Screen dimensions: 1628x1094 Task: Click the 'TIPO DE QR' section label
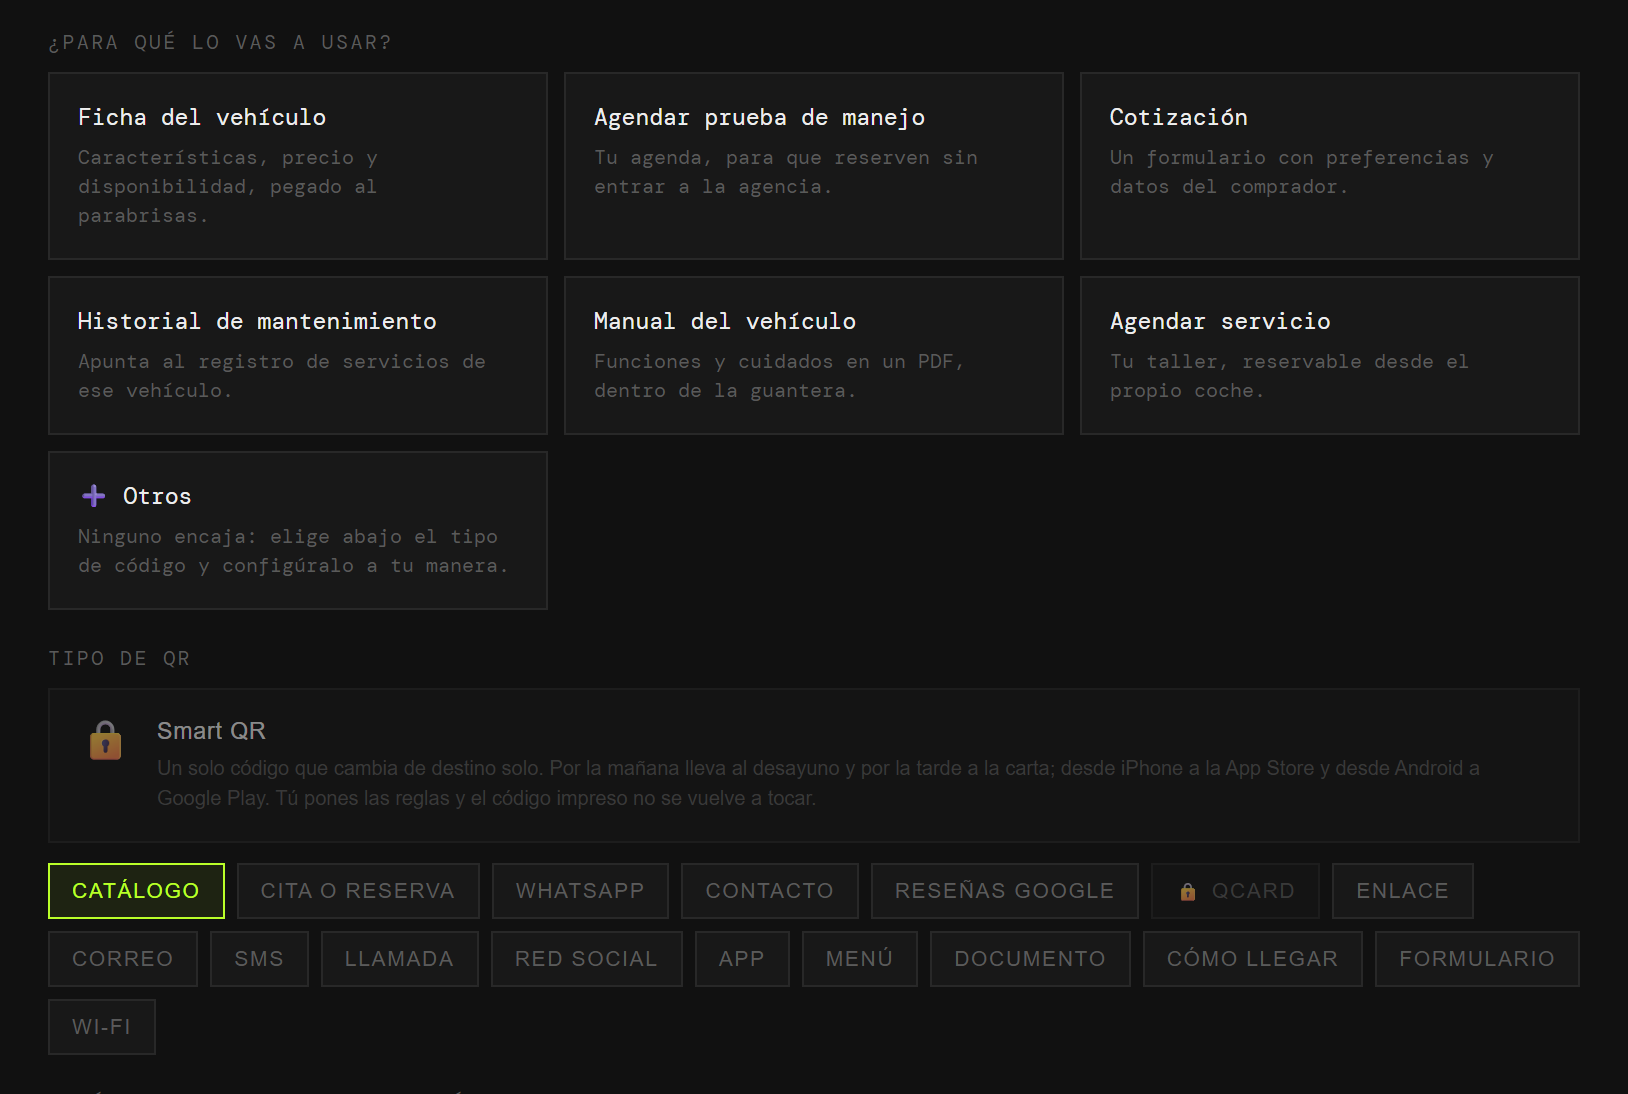(119, 659)
